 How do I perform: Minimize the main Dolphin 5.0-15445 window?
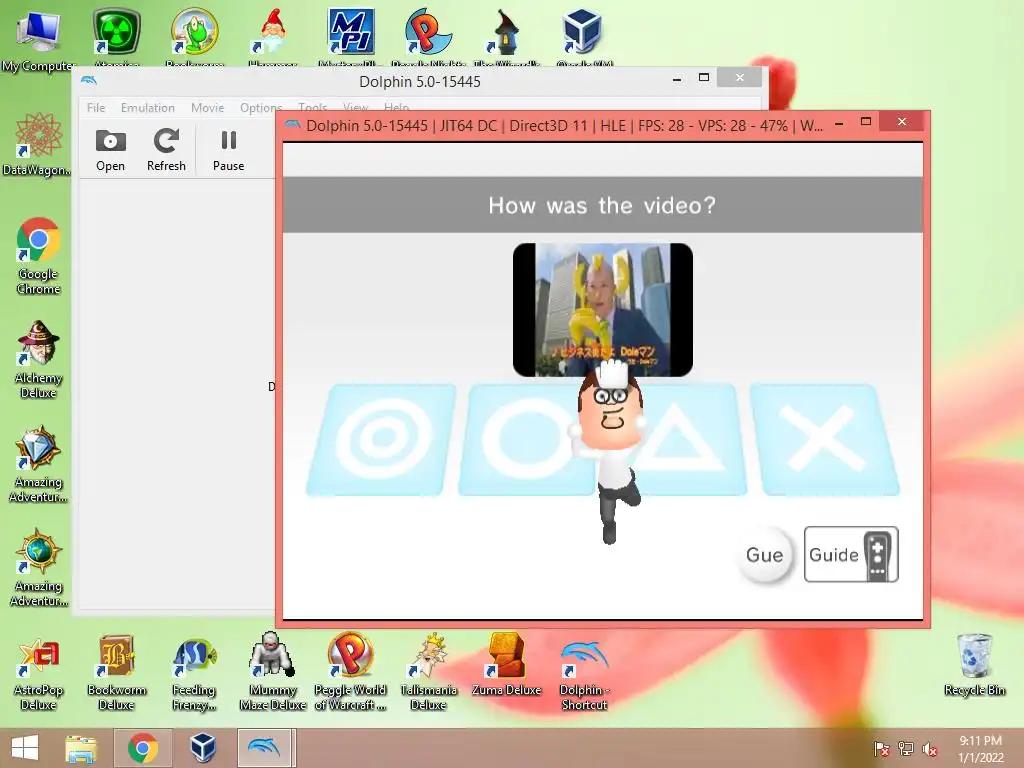(x=677, y=79)
